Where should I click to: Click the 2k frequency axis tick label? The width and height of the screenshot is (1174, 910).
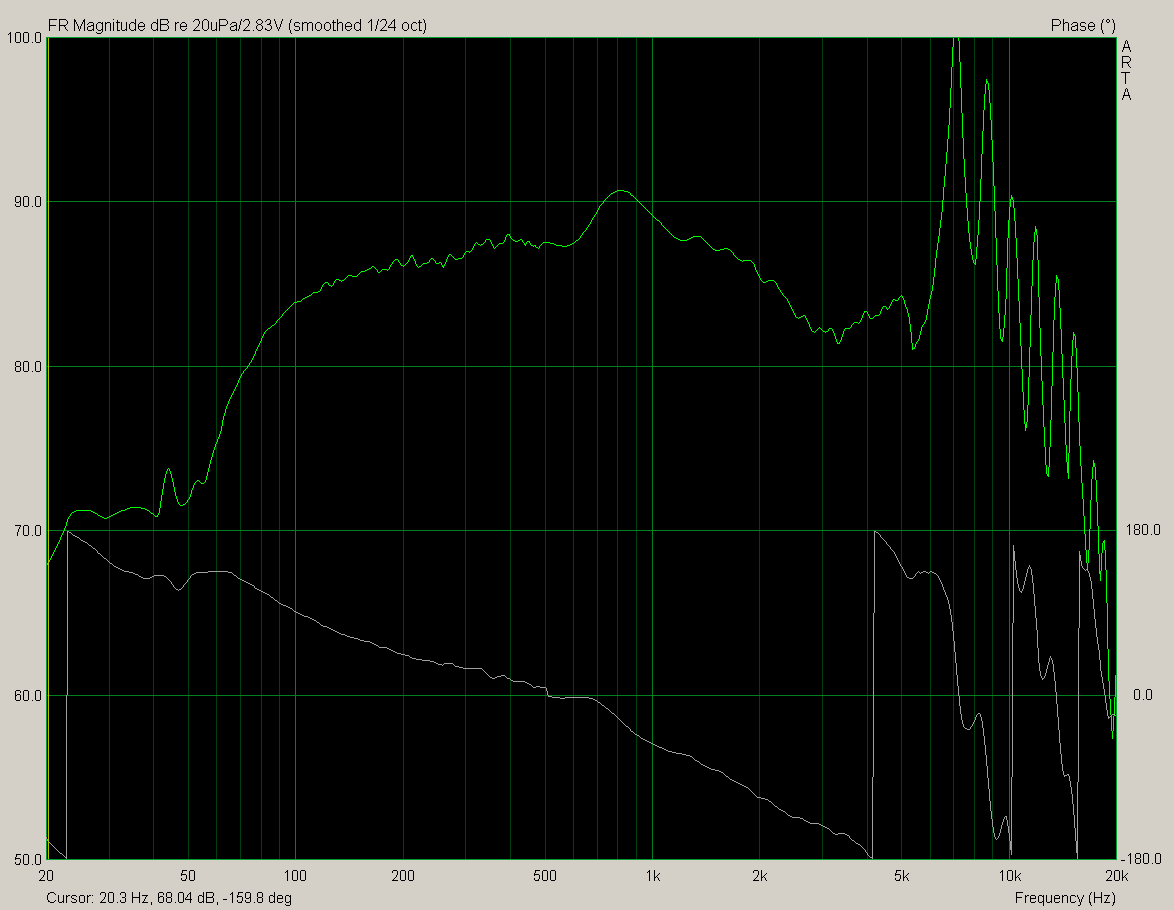760,876
